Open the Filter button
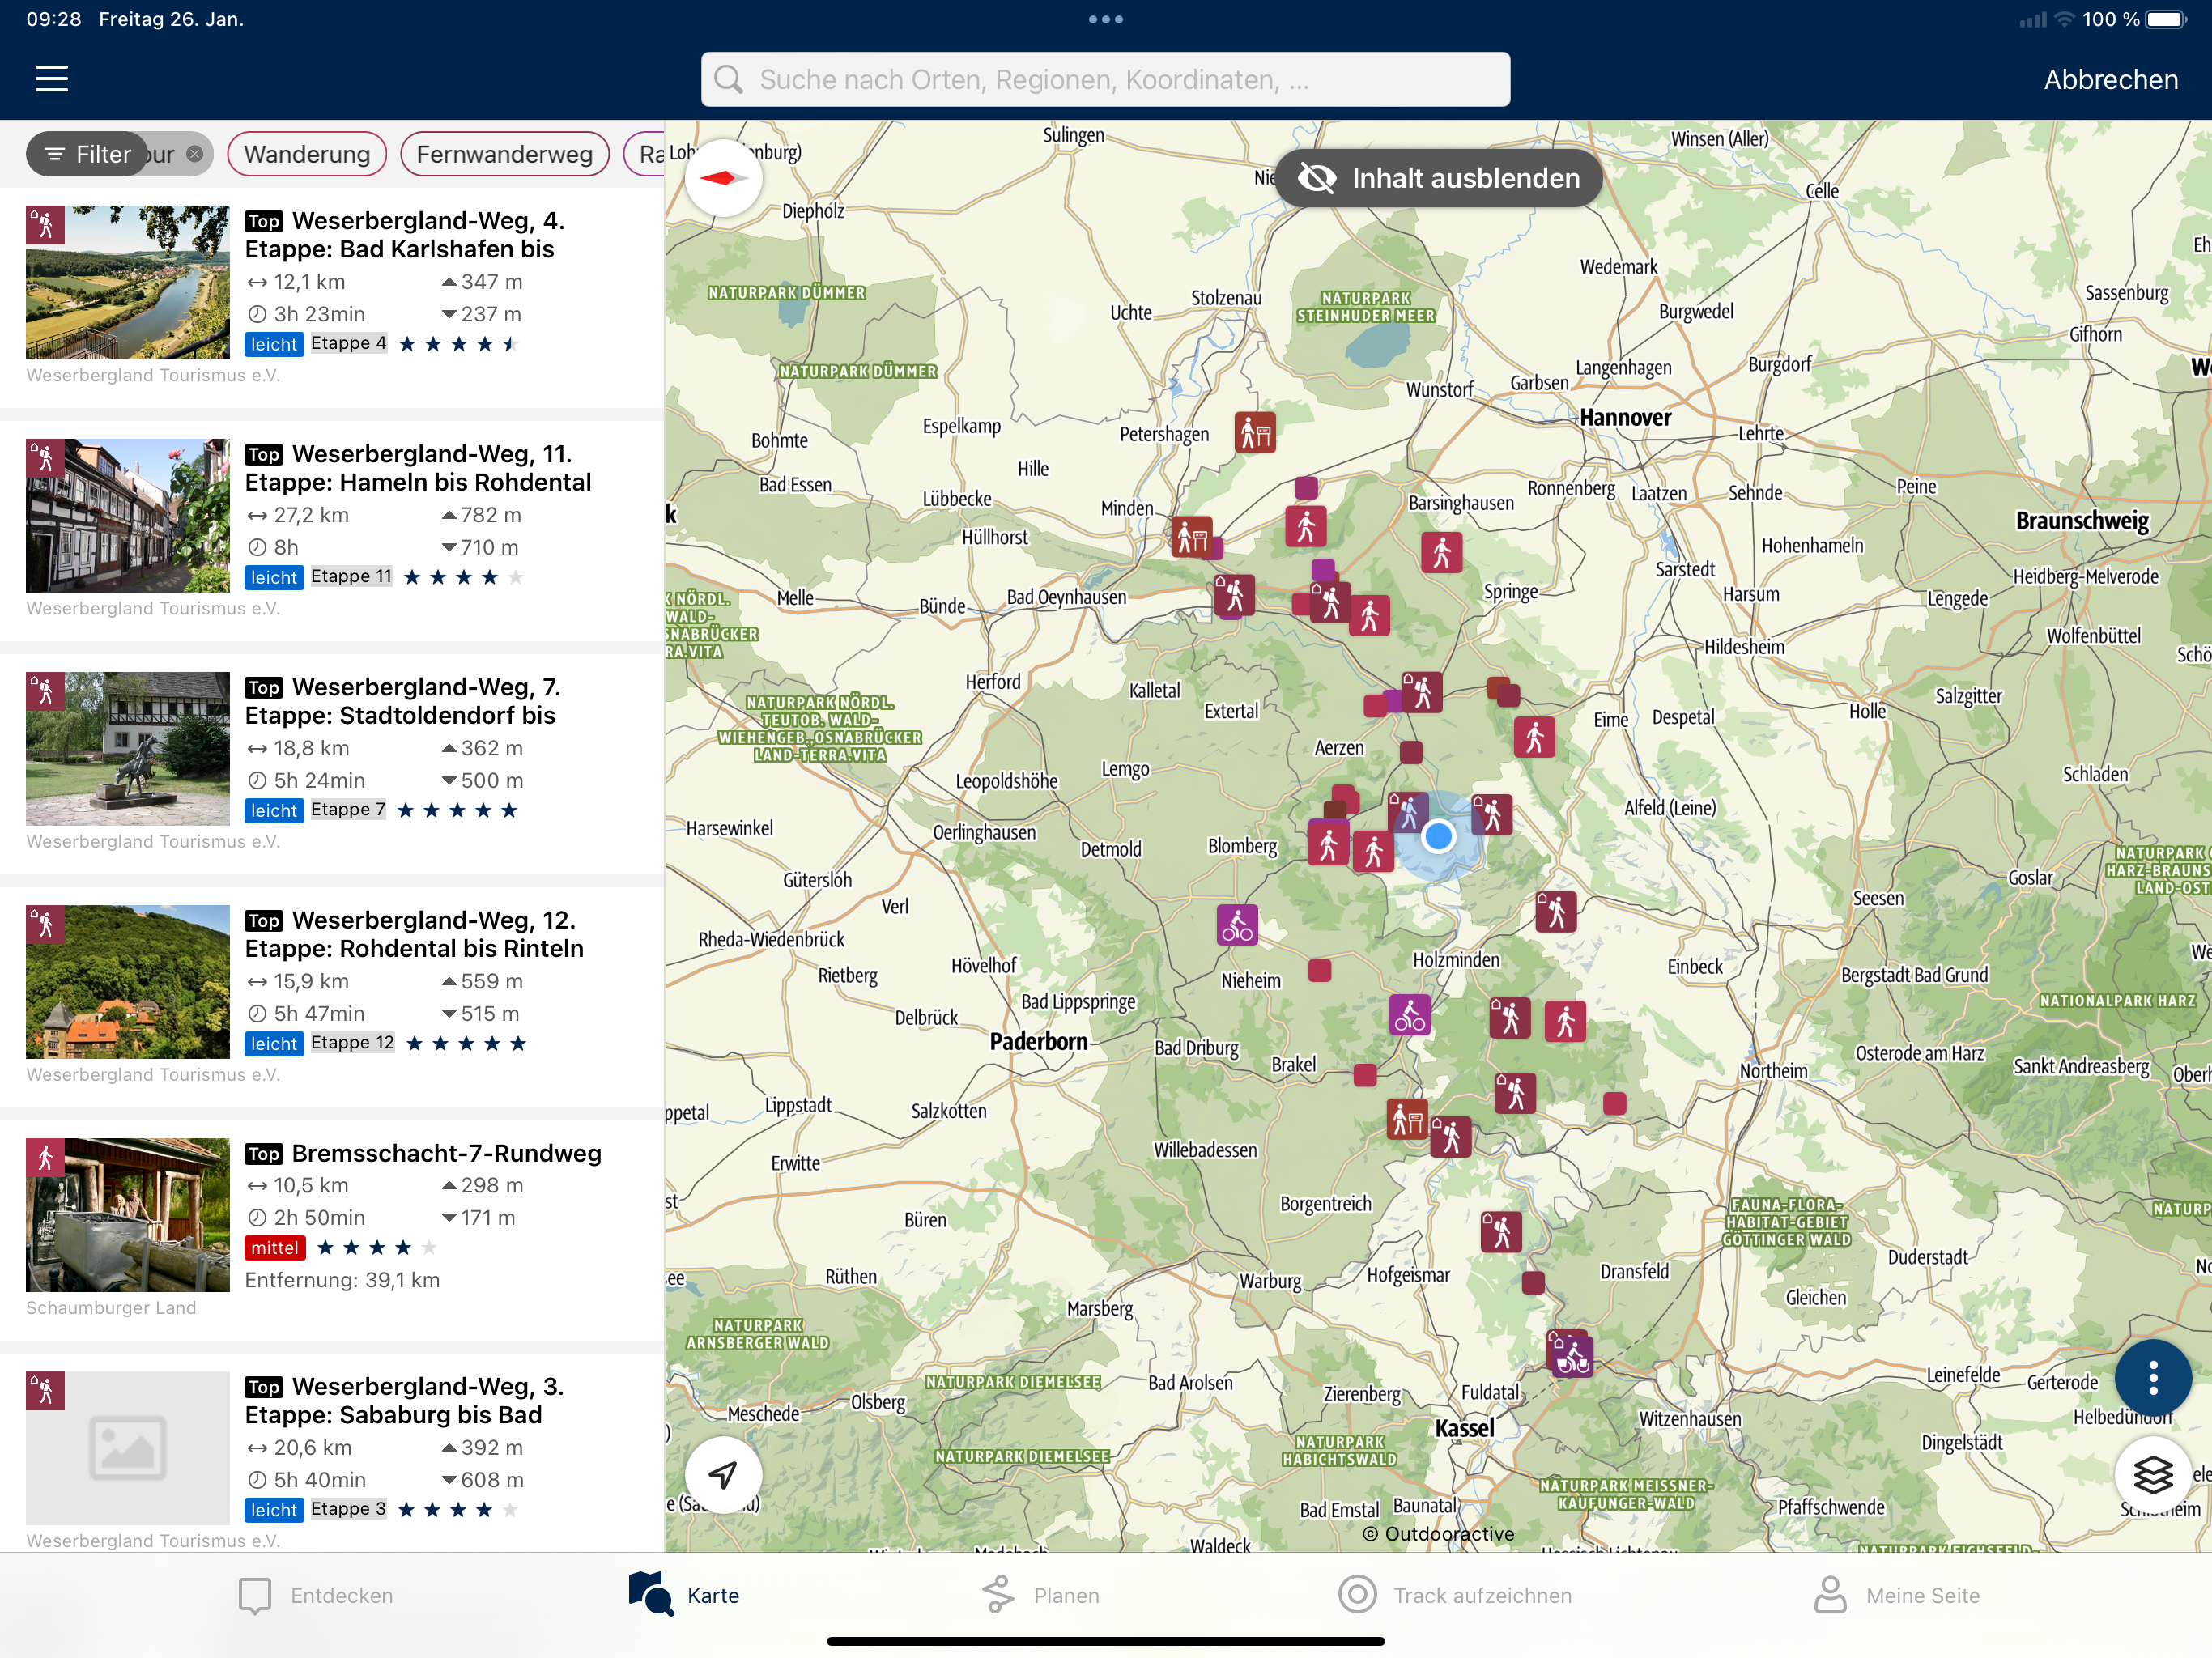The width and height of the screenshot is (2212, 1658). point(88,154)
